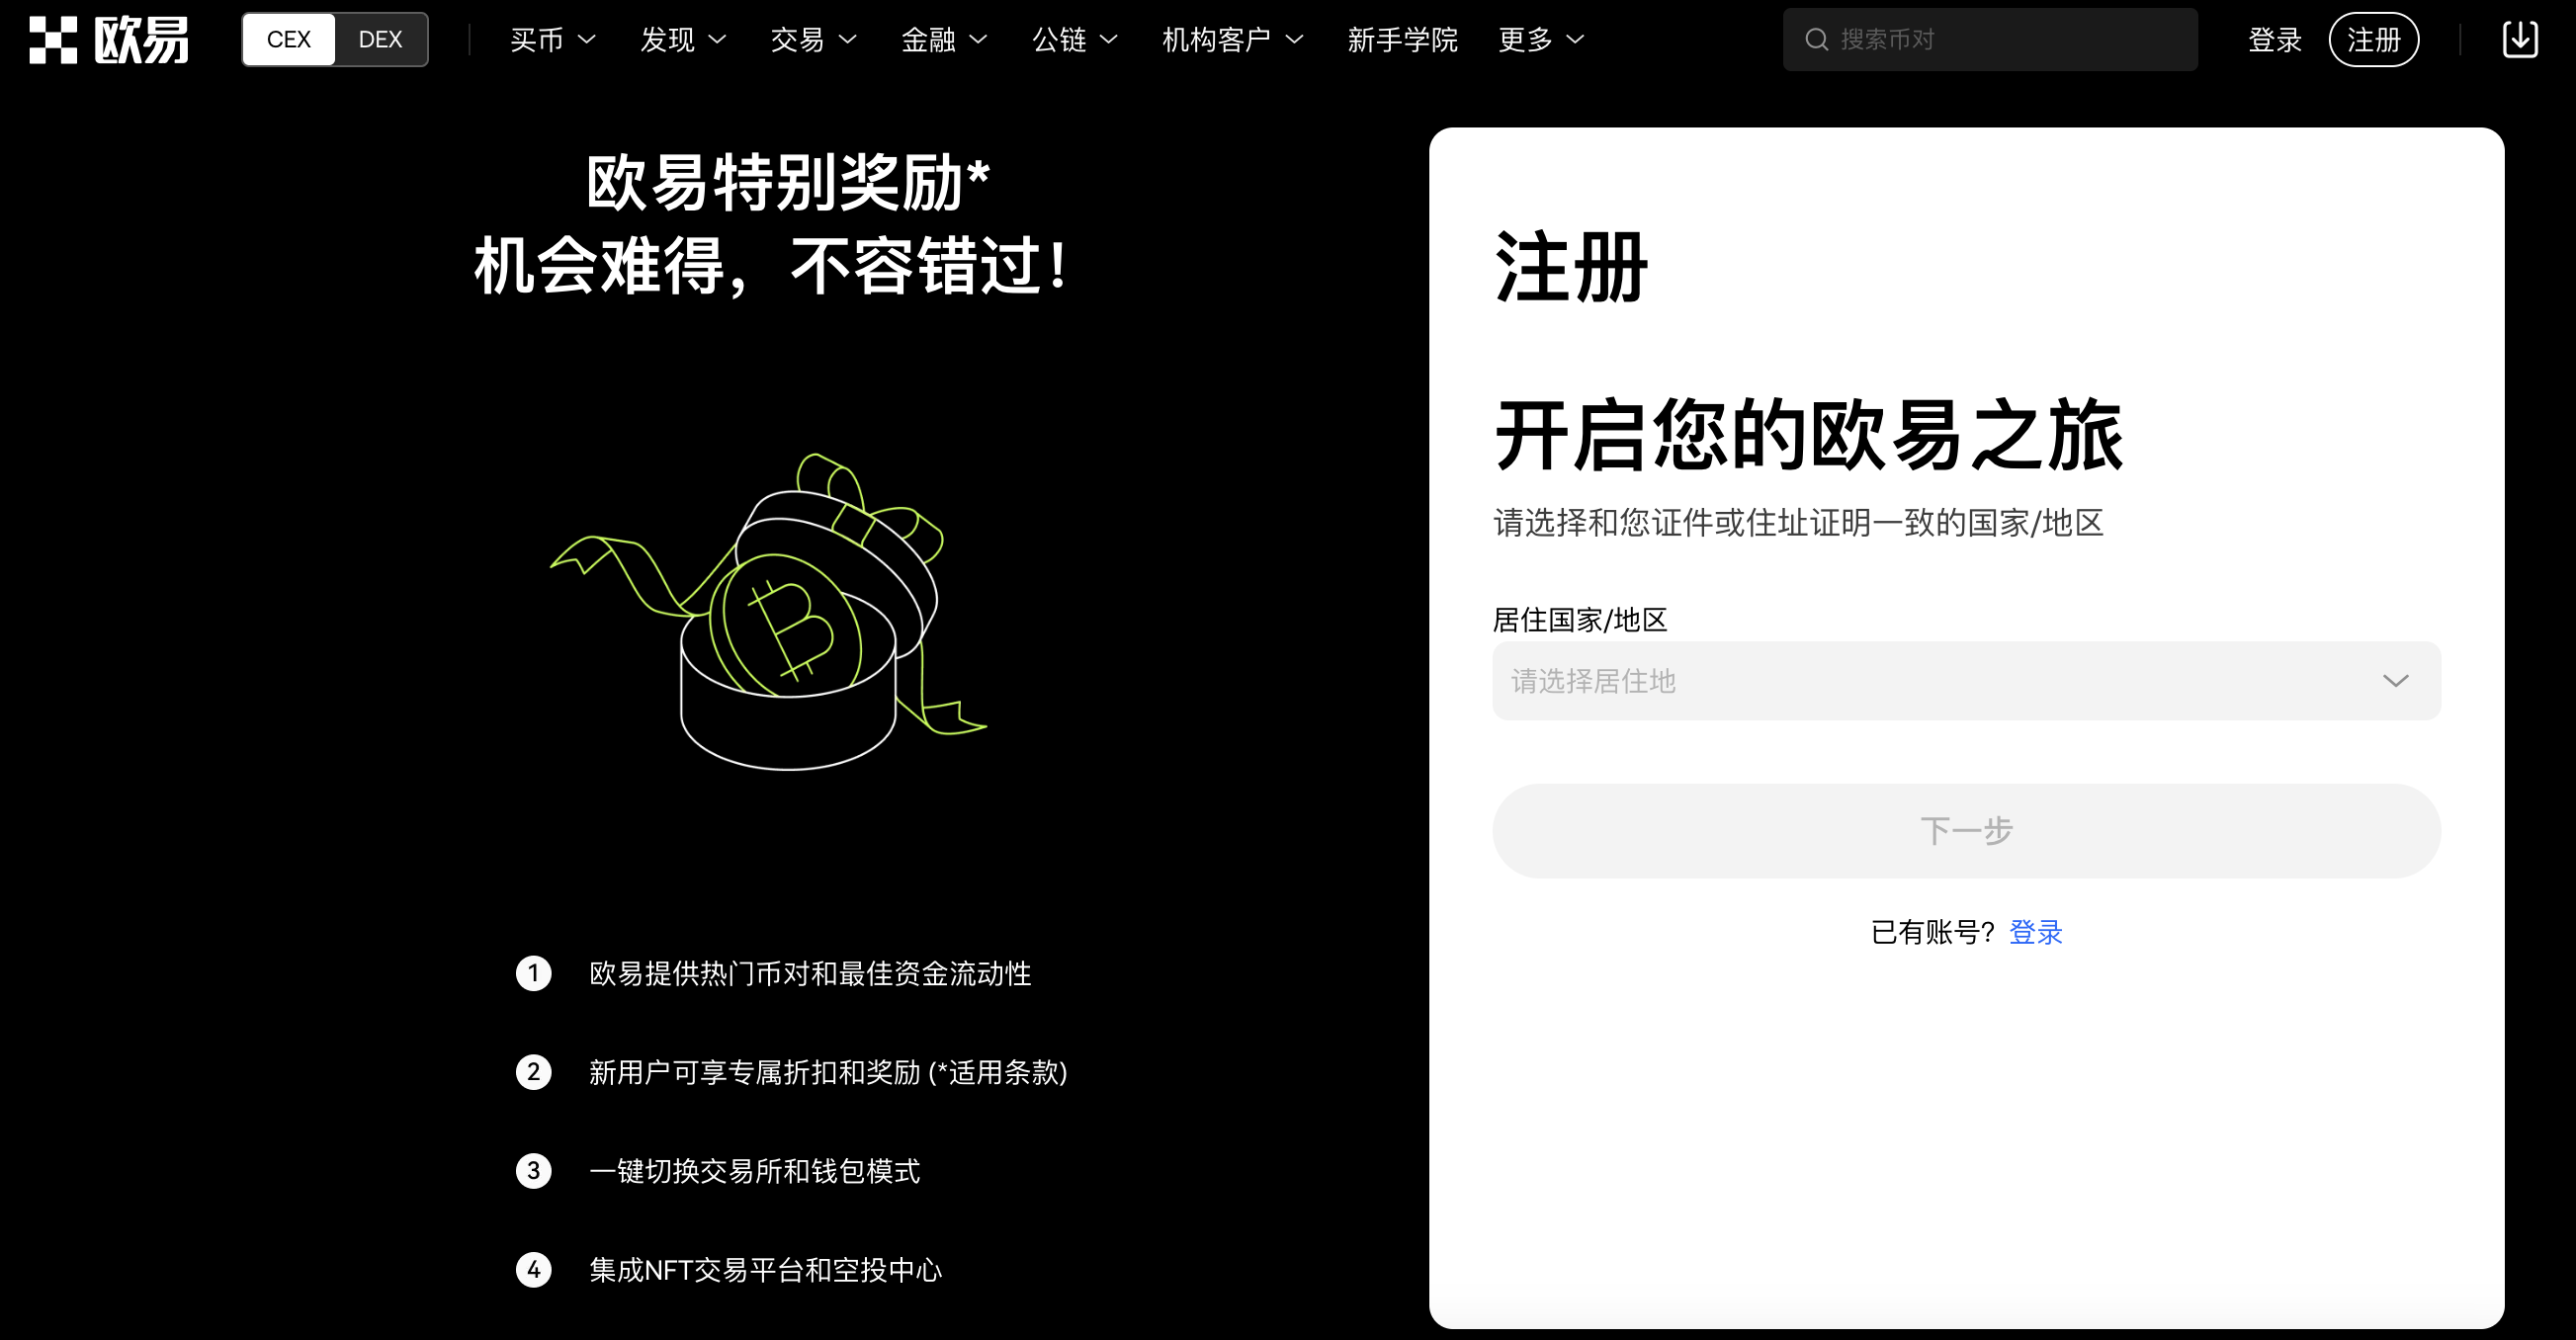Viewport: 2576px width, 1340px height.
Task: Switch to CEX mode
Action: [289, 40]
